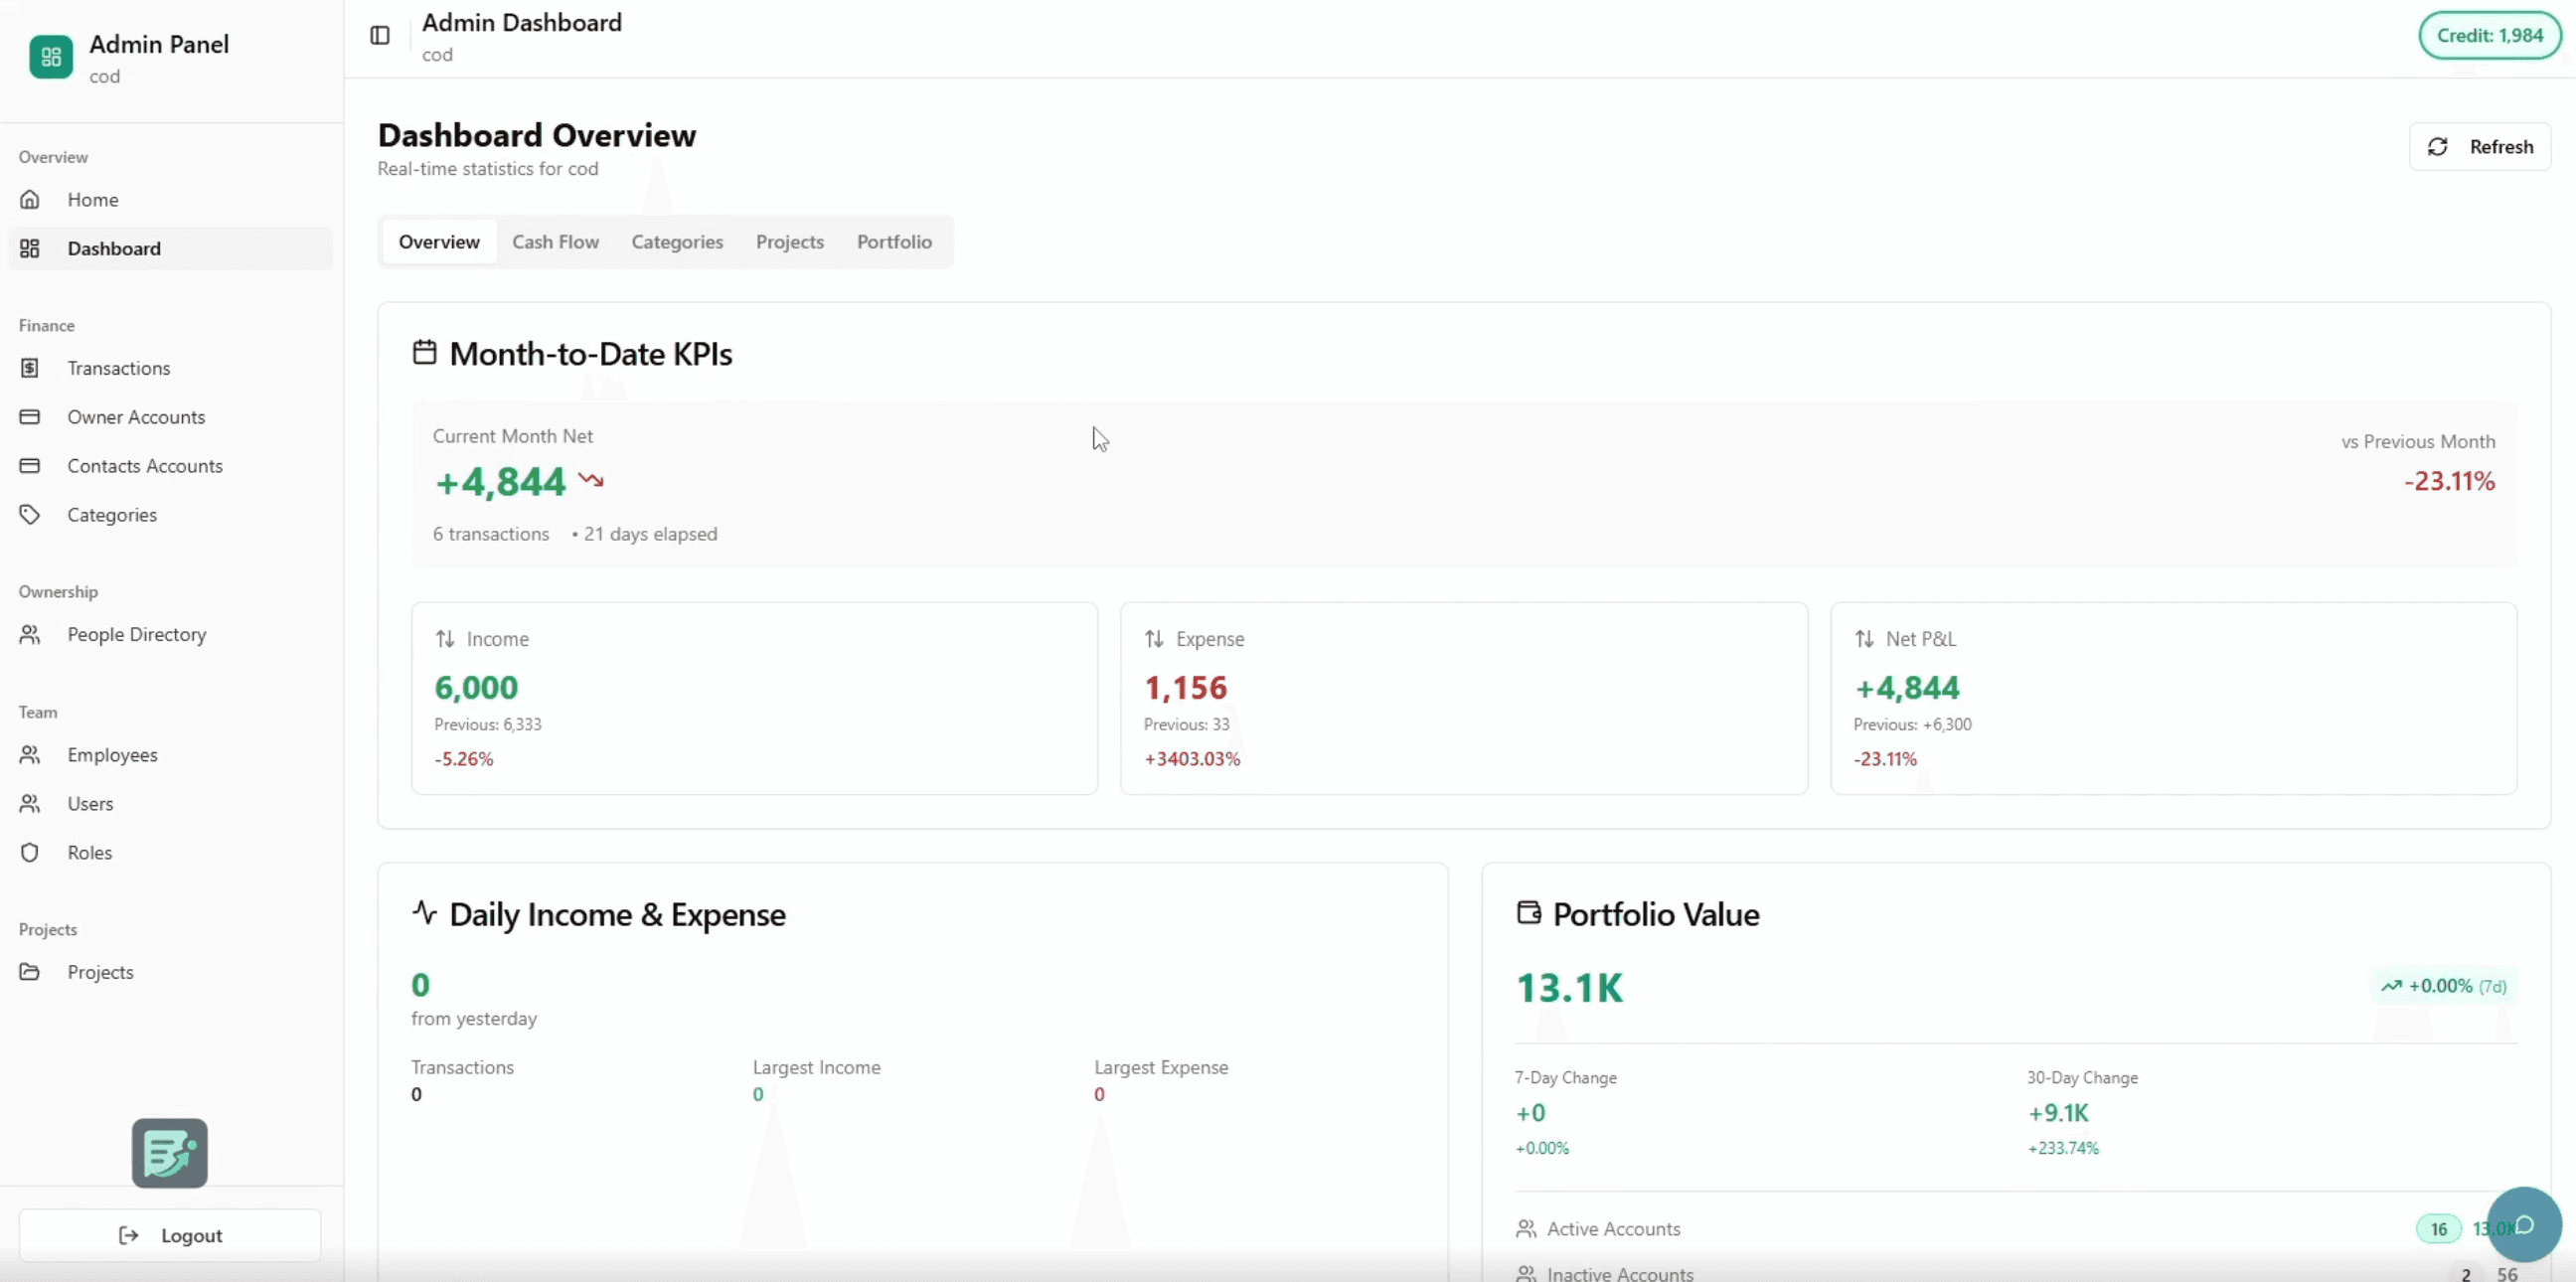Screen dimensions: 2576x1282
Task: Open the chat bubble icon
Action: [2523, 1224]
